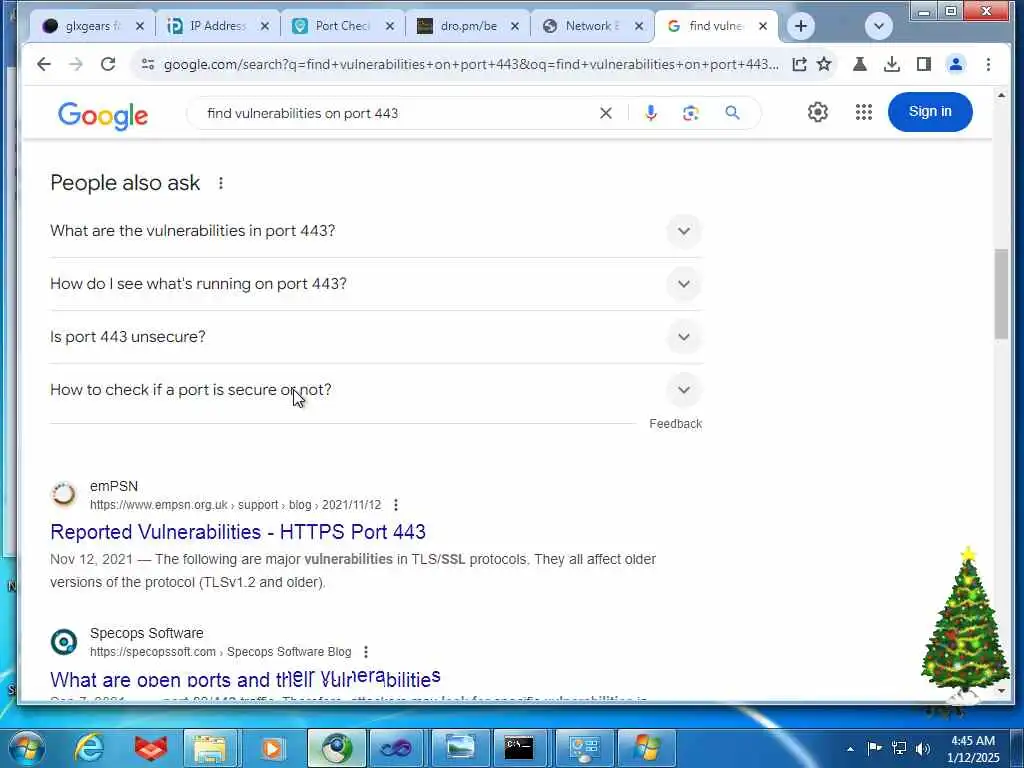Open the volume speaker tray icon
1024x768 pixels.
923,748
